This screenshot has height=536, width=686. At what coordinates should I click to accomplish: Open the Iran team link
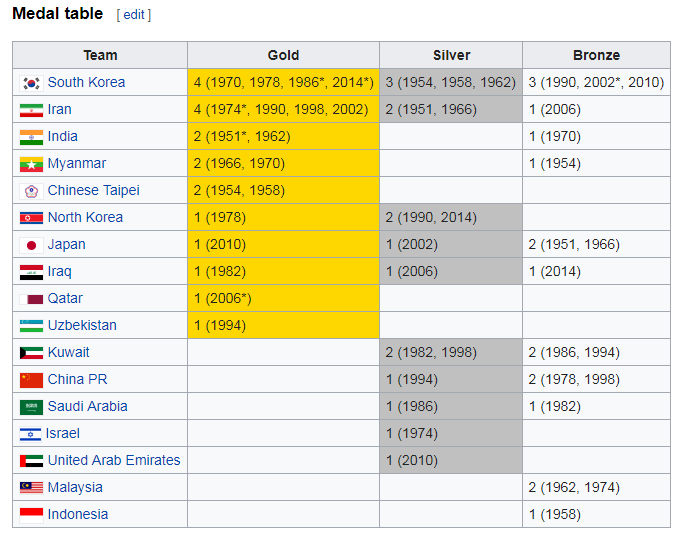point(60,109)
